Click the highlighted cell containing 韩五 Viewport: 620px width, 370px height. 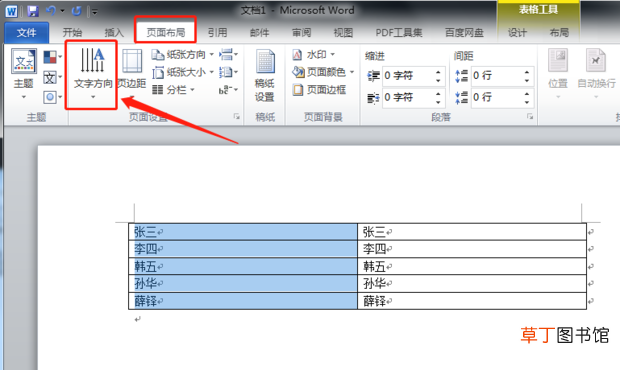(243, 266)
